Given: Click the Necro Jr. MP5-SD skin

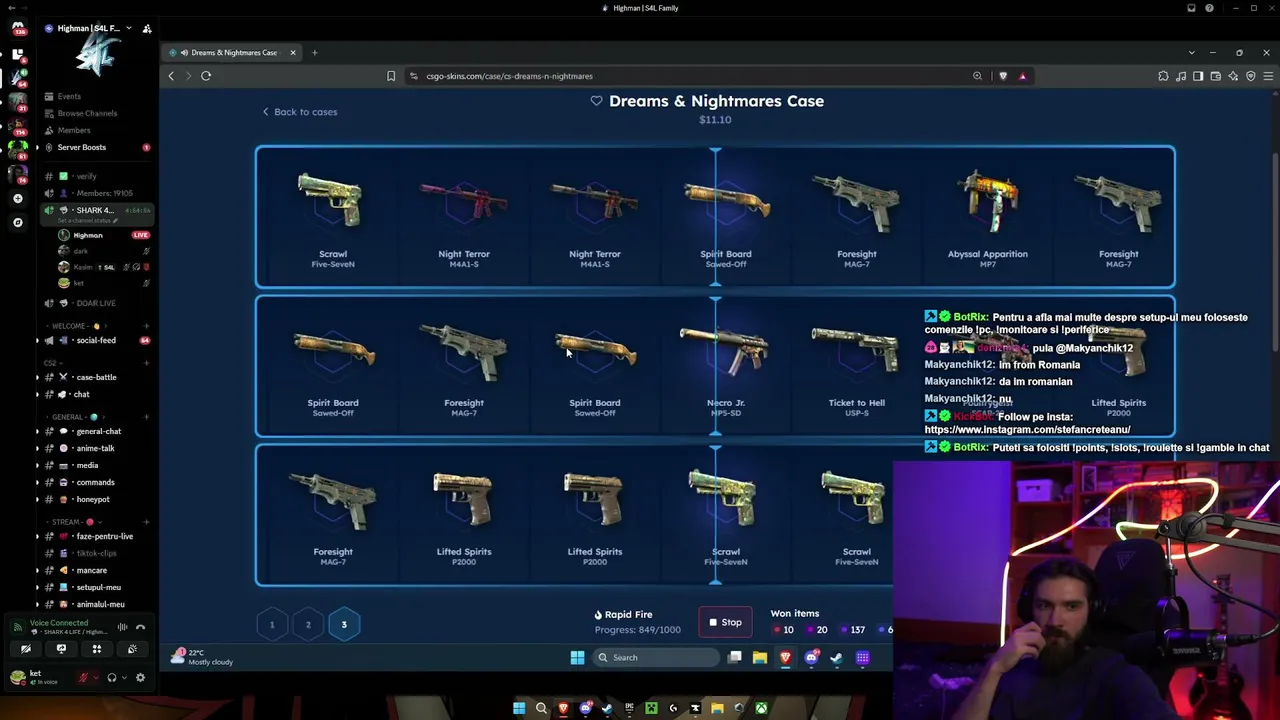Looking at the screenshot, I should [x=726, y=368].
